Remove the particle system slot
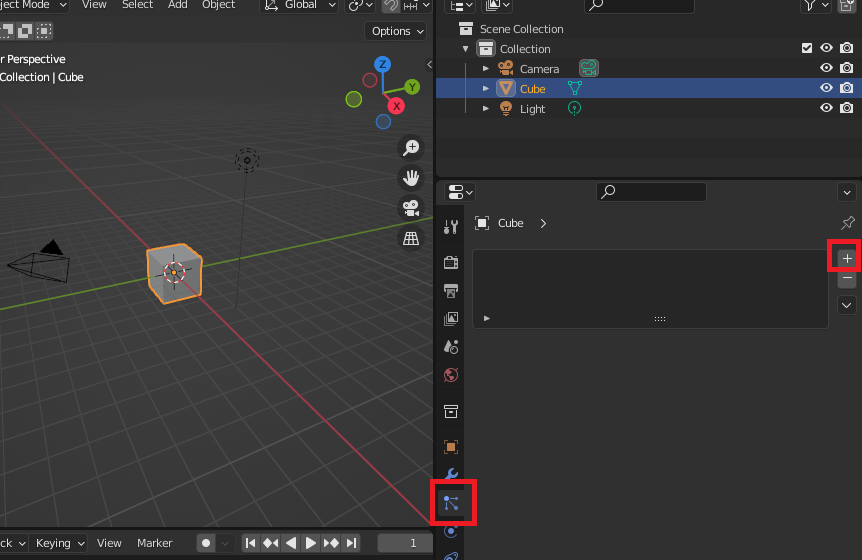 (x=847, y=278)
